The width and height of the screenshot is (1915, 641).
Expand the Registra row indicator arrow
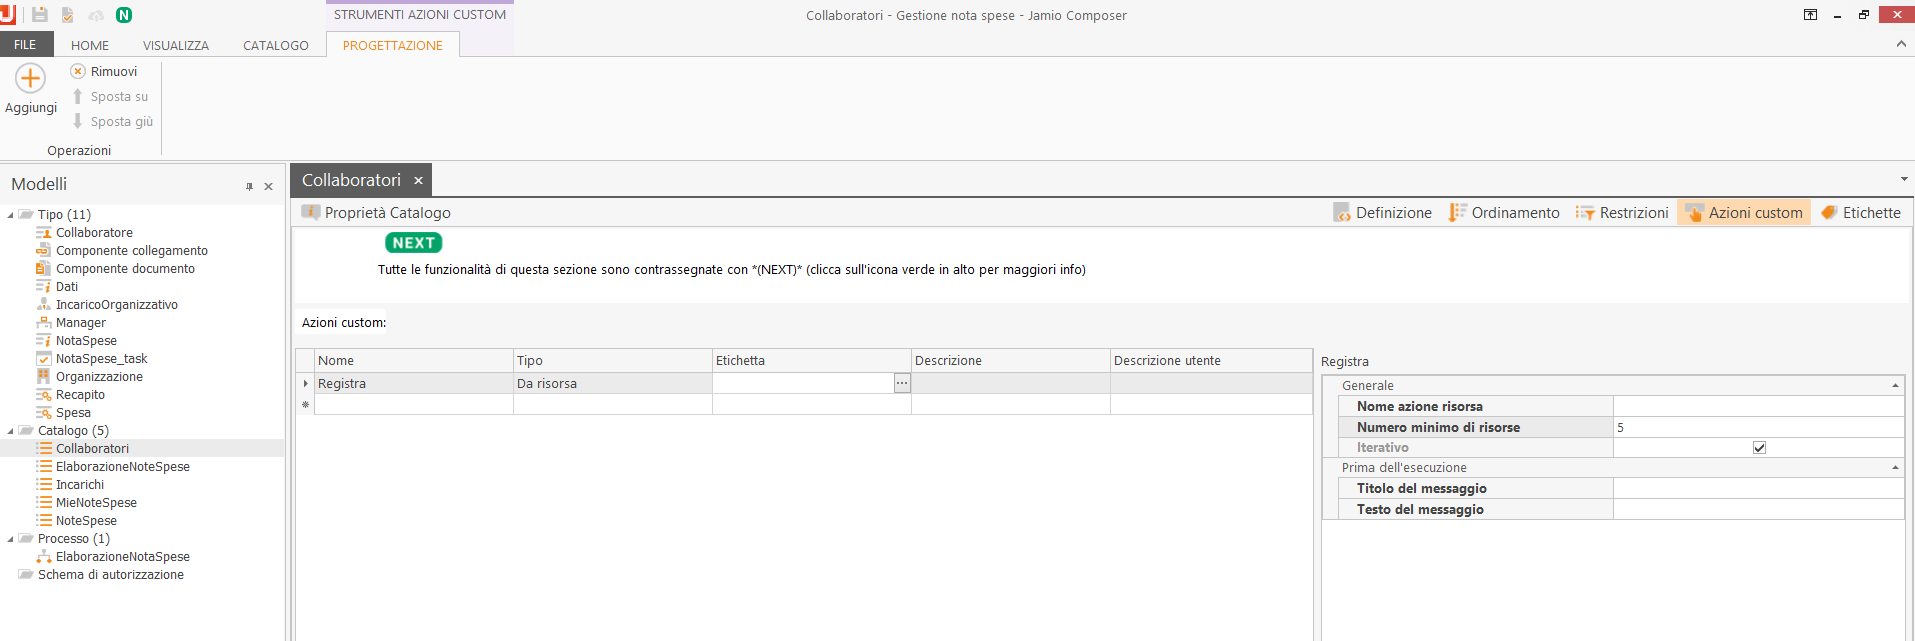pos(306,383)
